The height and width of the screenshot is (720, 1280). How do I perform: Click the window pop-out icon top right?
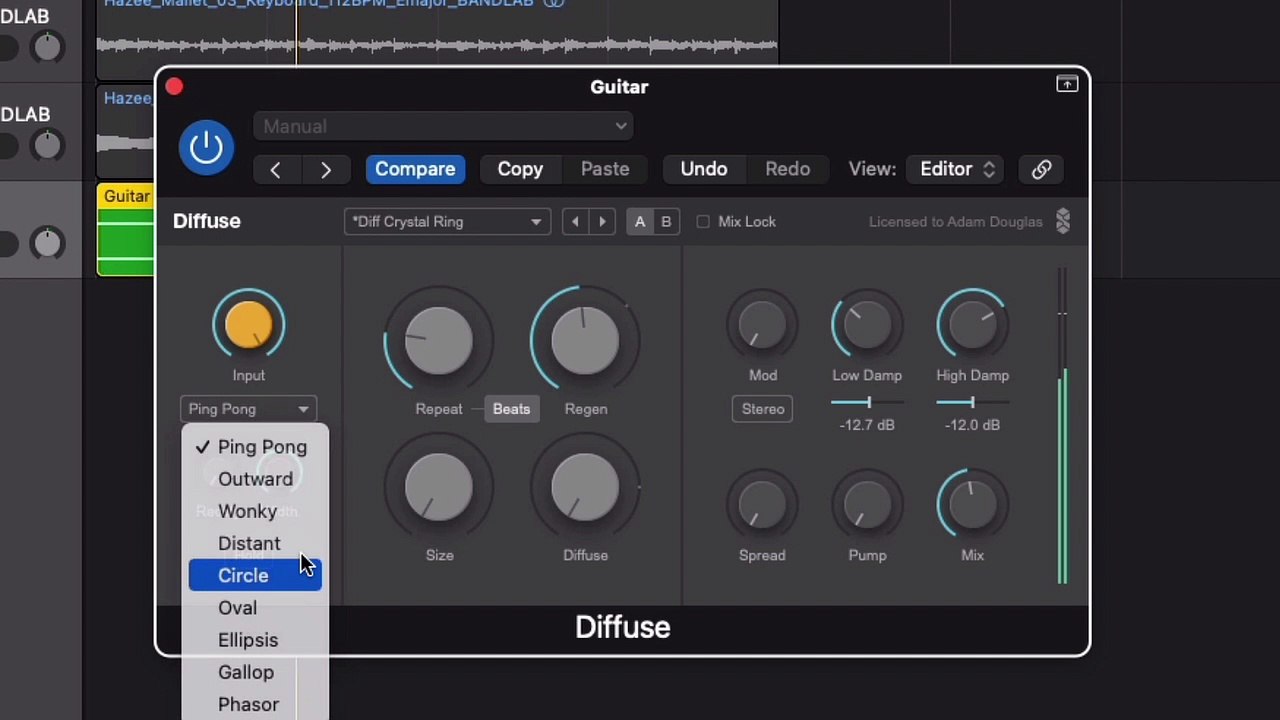[x=1067, y=85]
